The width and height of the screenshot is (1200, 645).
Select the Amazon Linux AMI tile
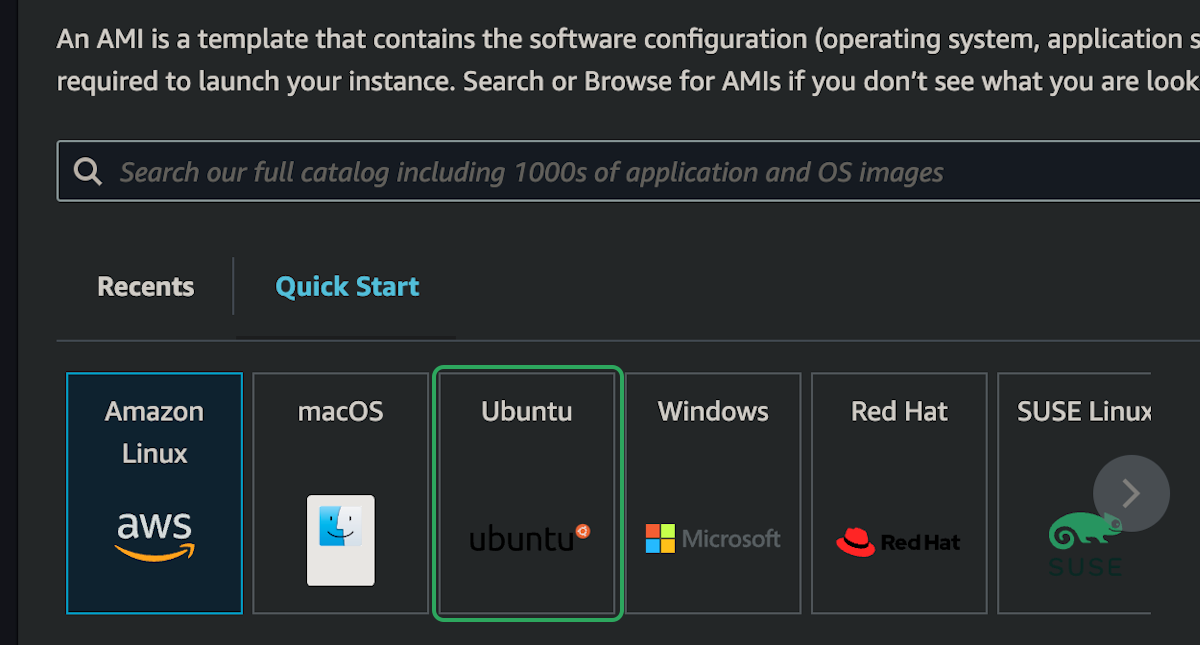click(155, 493)
